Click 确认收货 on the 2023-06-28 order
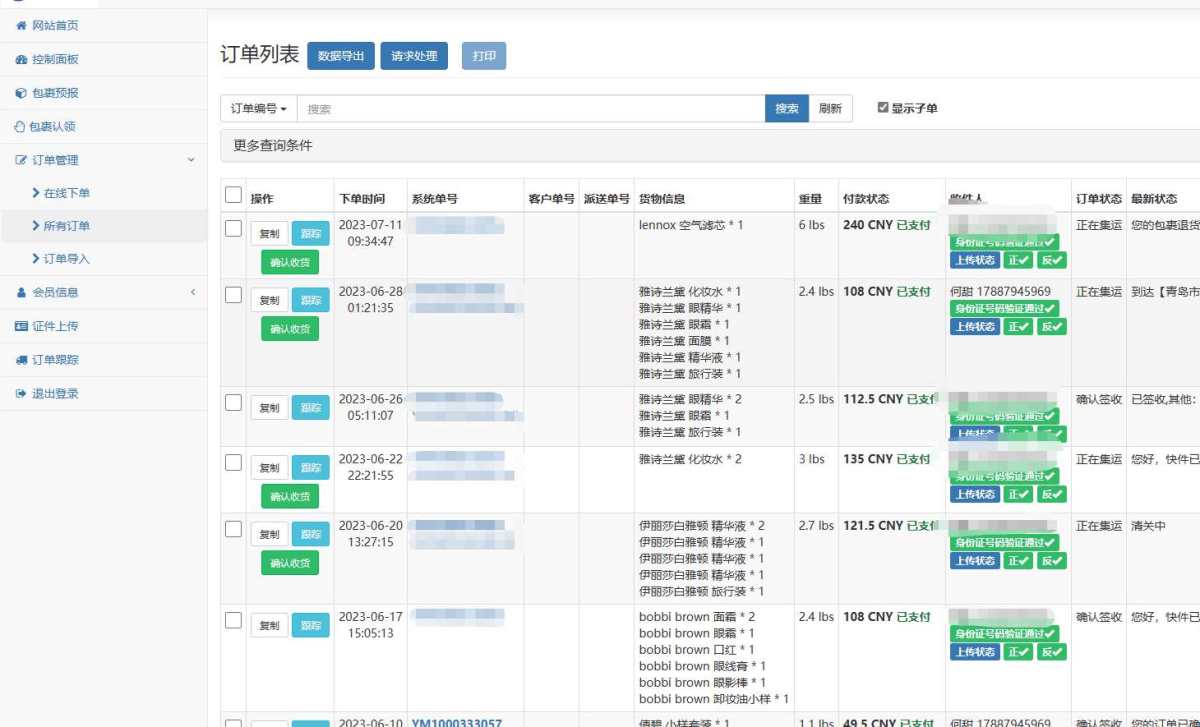This screenshot has width=1200, height=727. (290, 329)
